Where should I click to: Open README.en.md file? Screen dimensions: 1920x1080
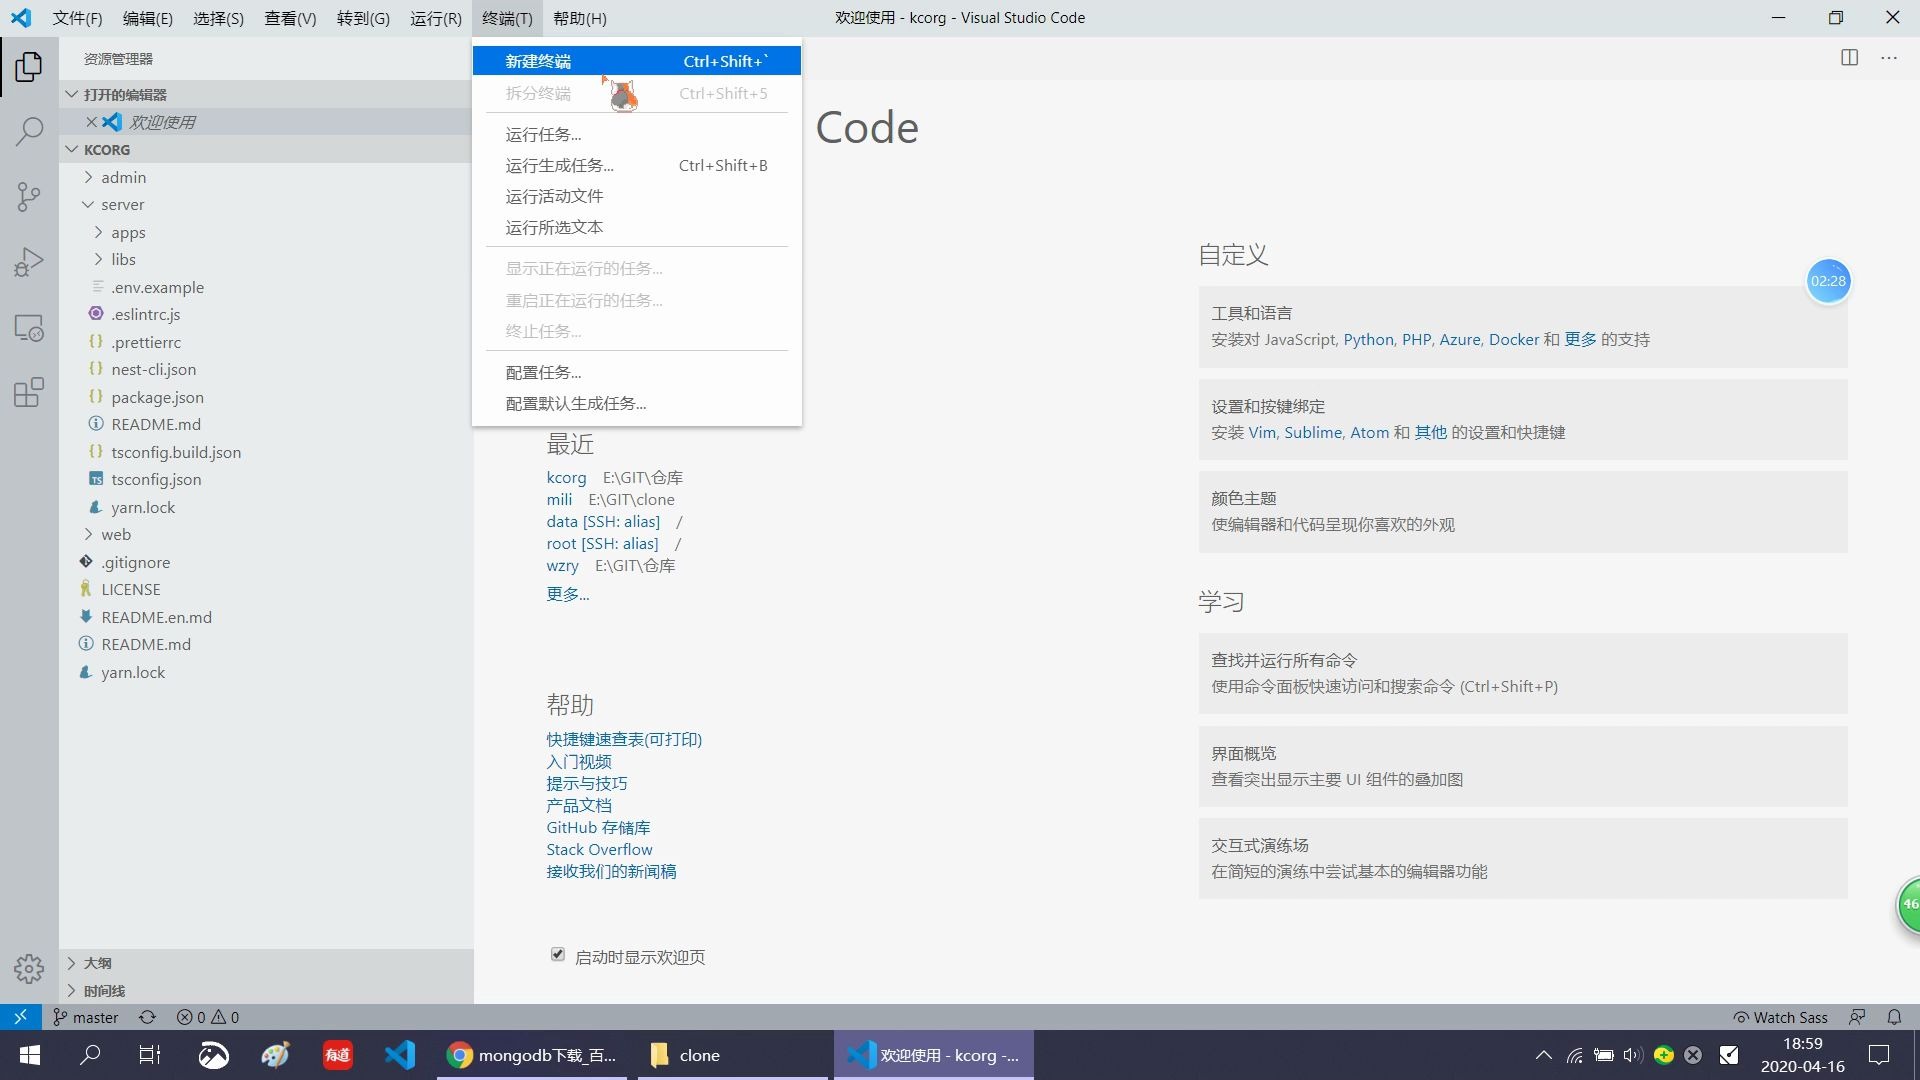[265, 617]
